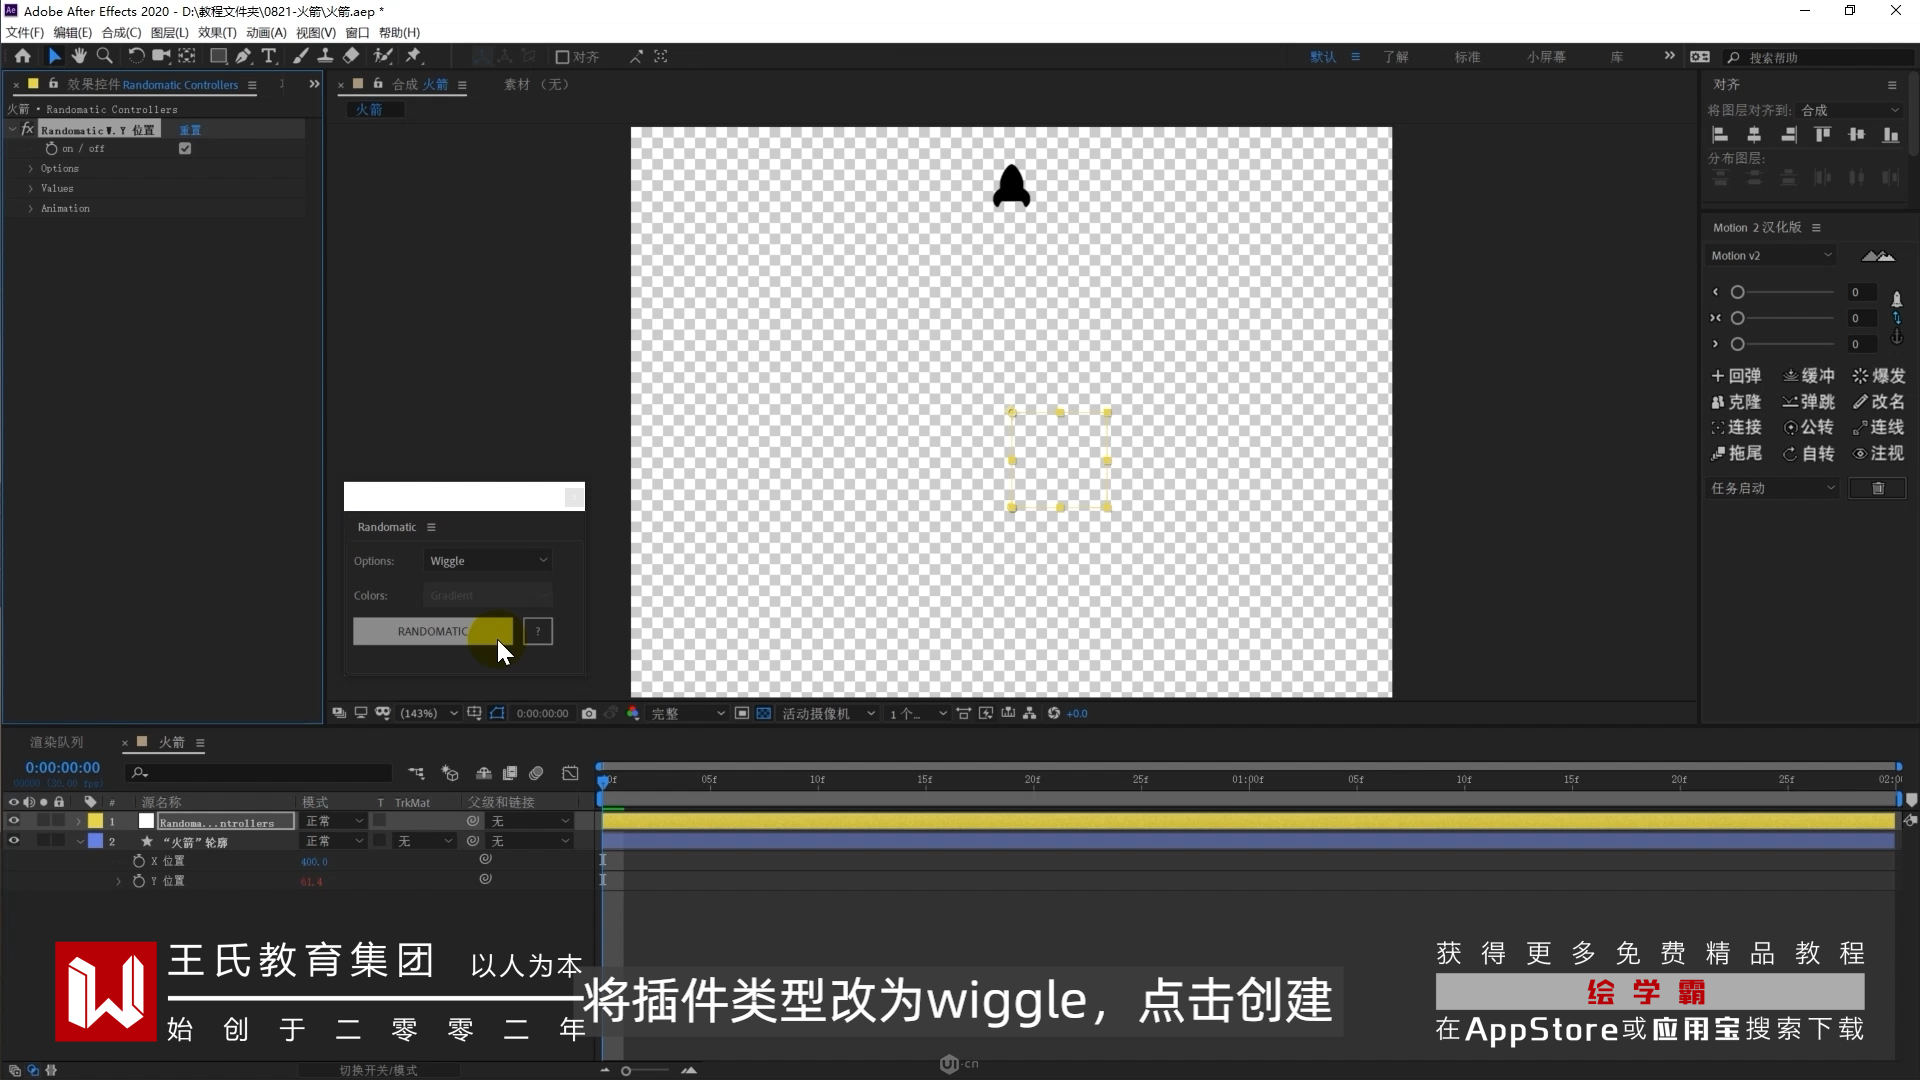Select the Puppet Pin tool in the toolbar
This screenshot has height=1080, width=1920.
413,57
